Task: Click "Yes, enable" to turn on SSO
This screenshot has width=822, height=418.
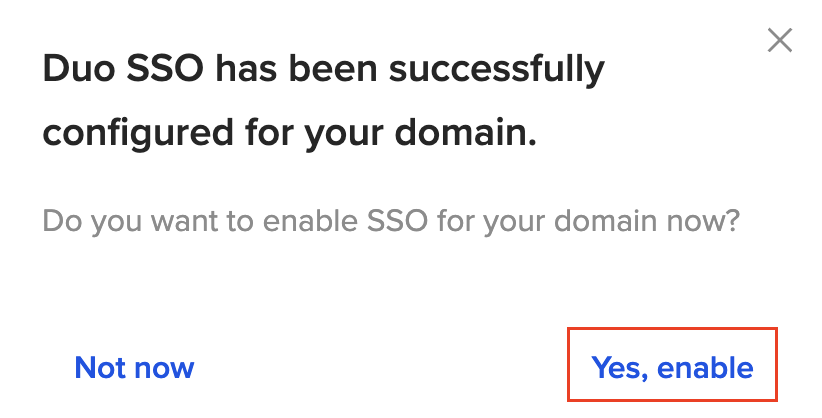Action: pyautogui.click(x=672, y=367)
